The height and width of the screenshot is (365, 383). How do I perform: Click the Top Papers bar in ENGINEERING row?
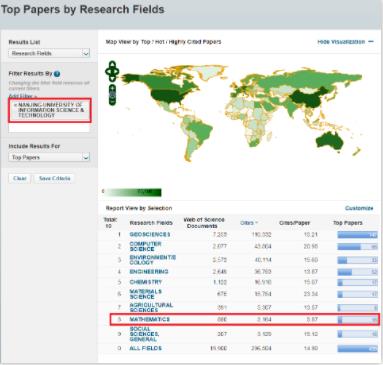[357, 272]
